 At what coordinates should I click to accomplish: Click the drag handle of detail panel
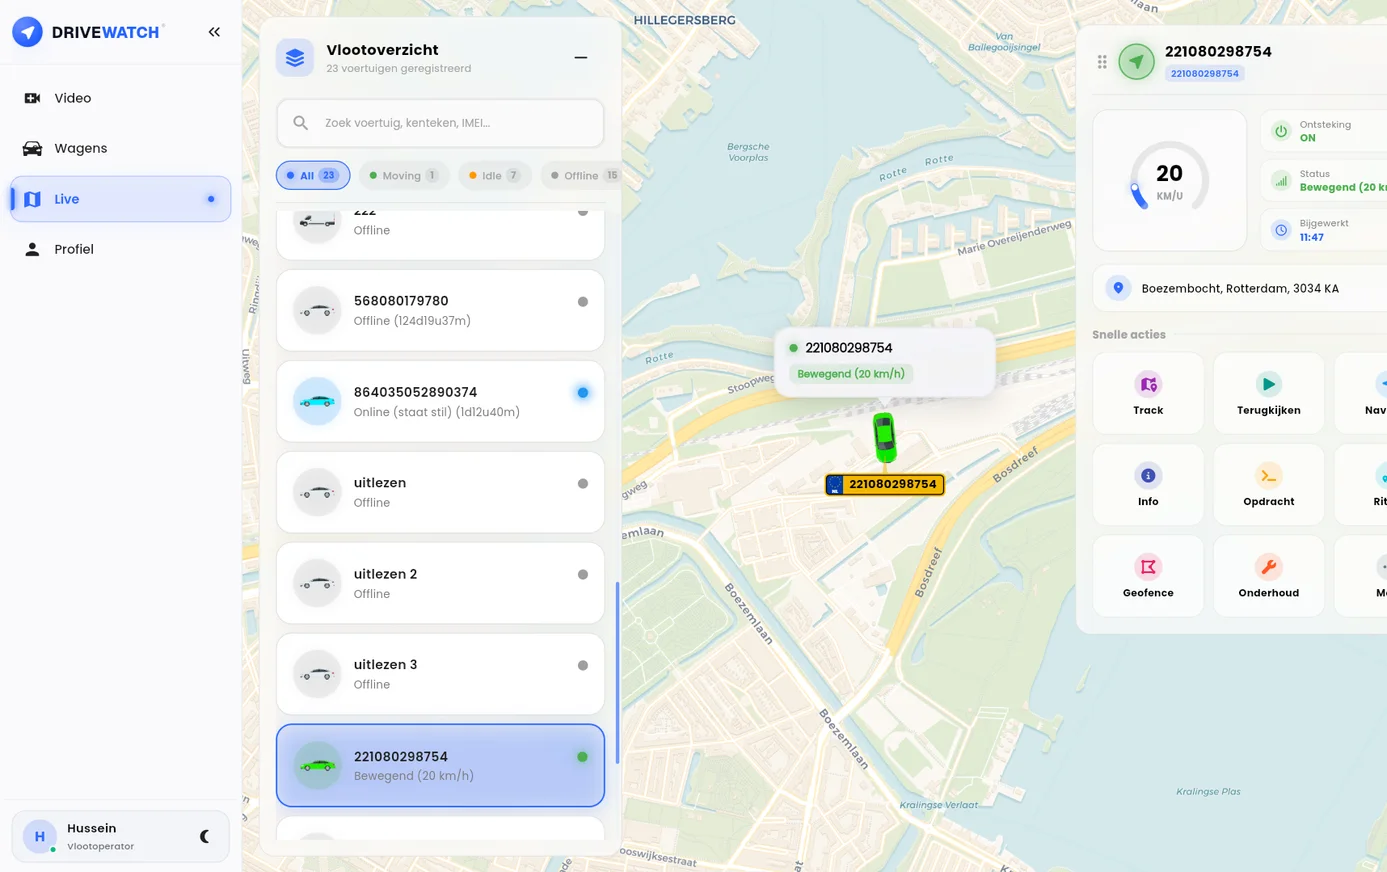tap(1102, 62)
